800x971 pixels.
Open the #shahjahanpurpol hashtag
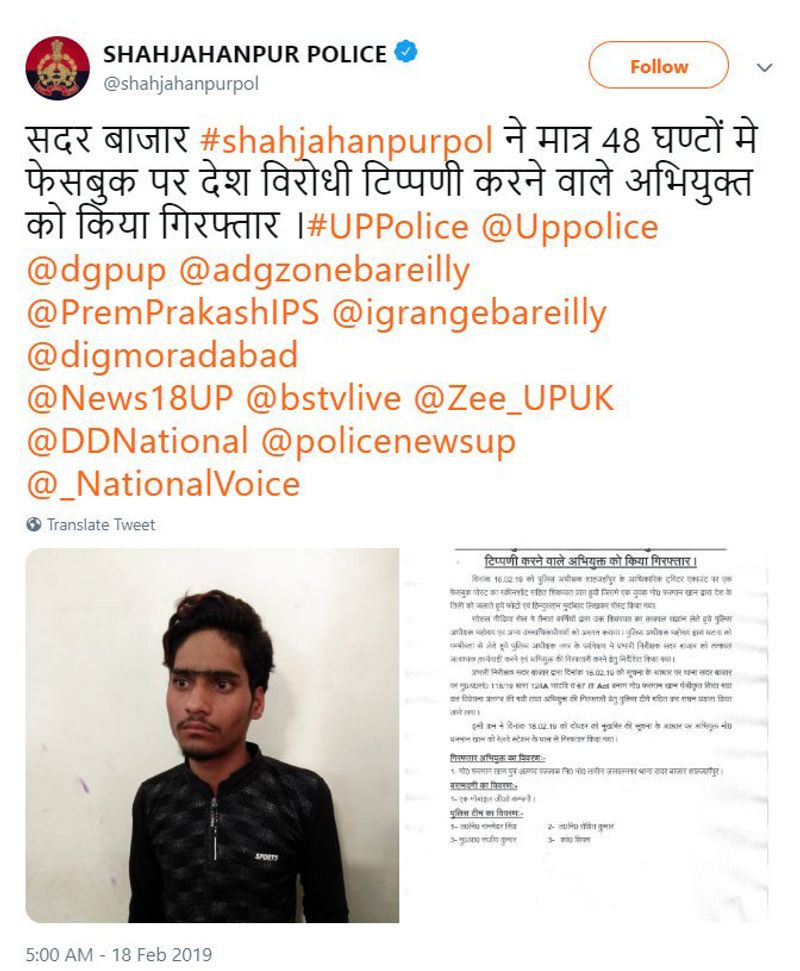click(x=347, y=141)
